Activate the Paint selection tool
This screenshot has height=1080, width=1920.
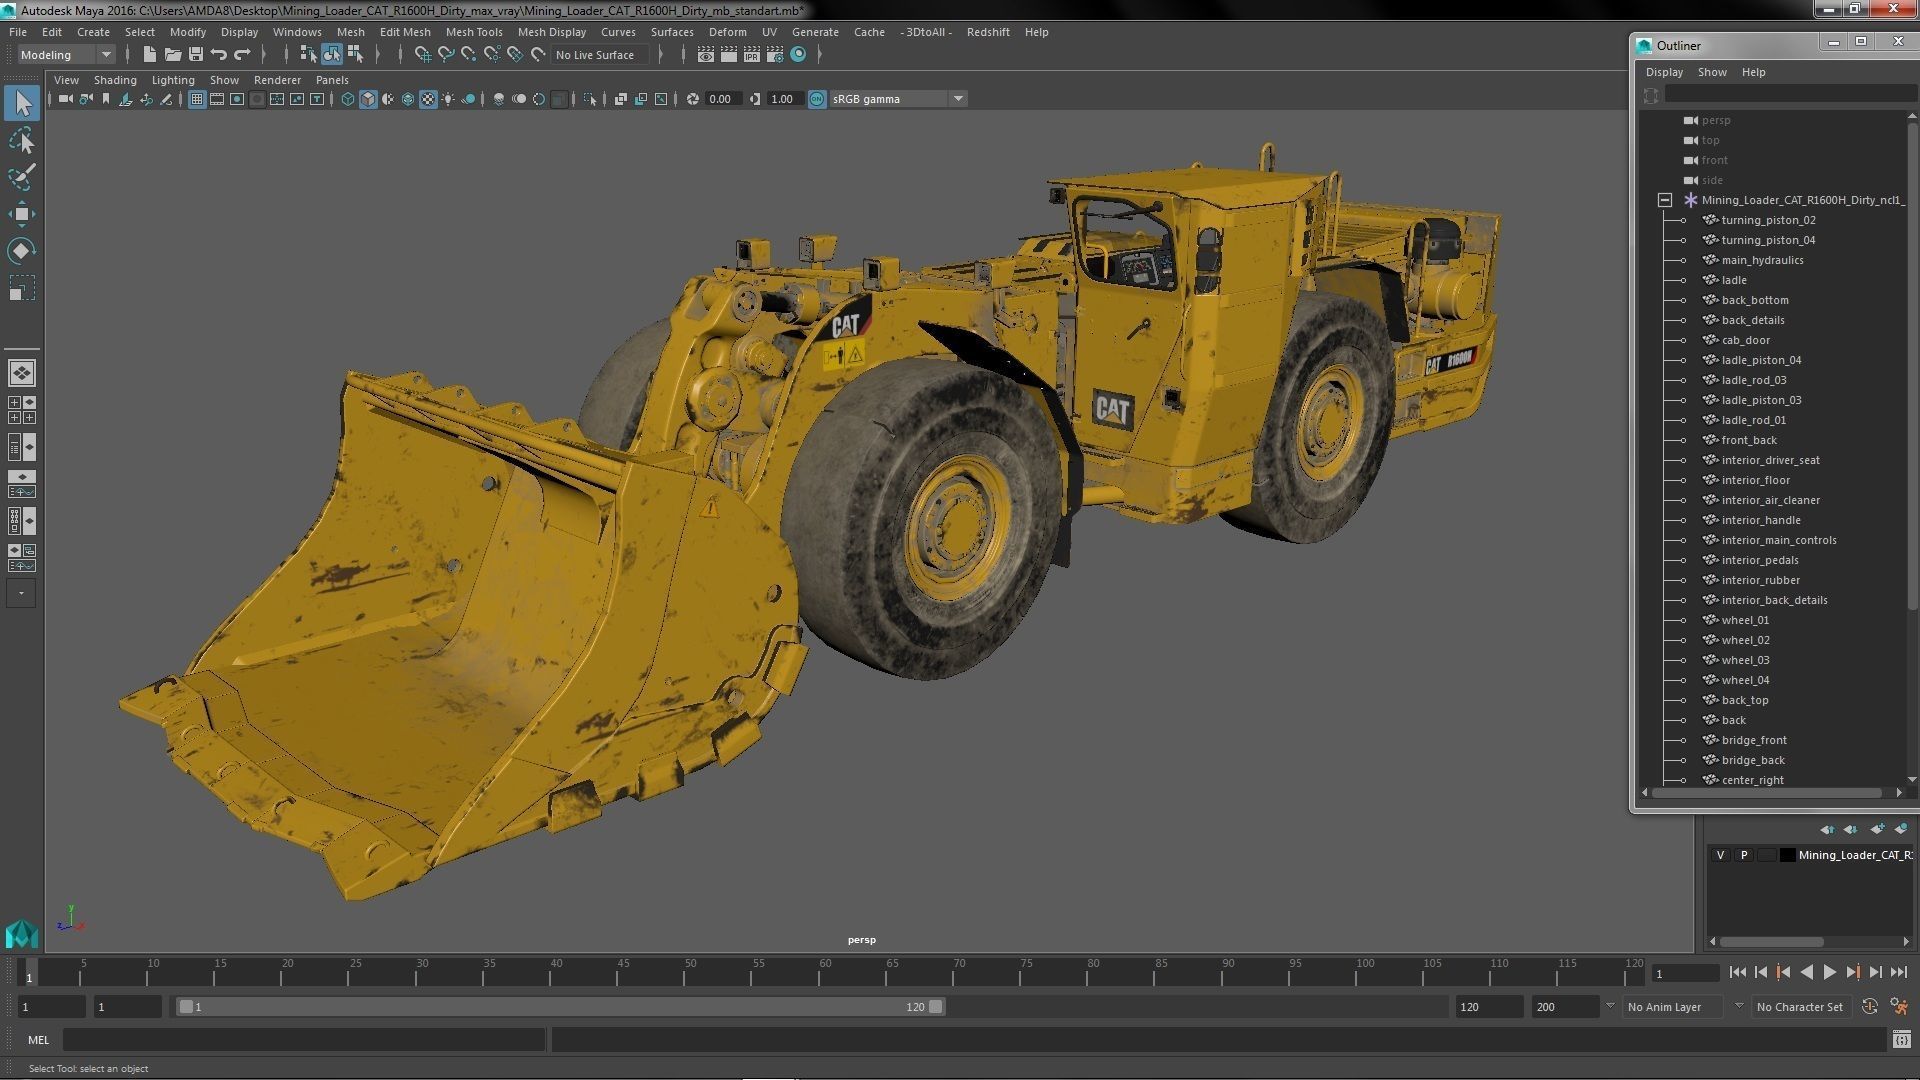(22, 178)
